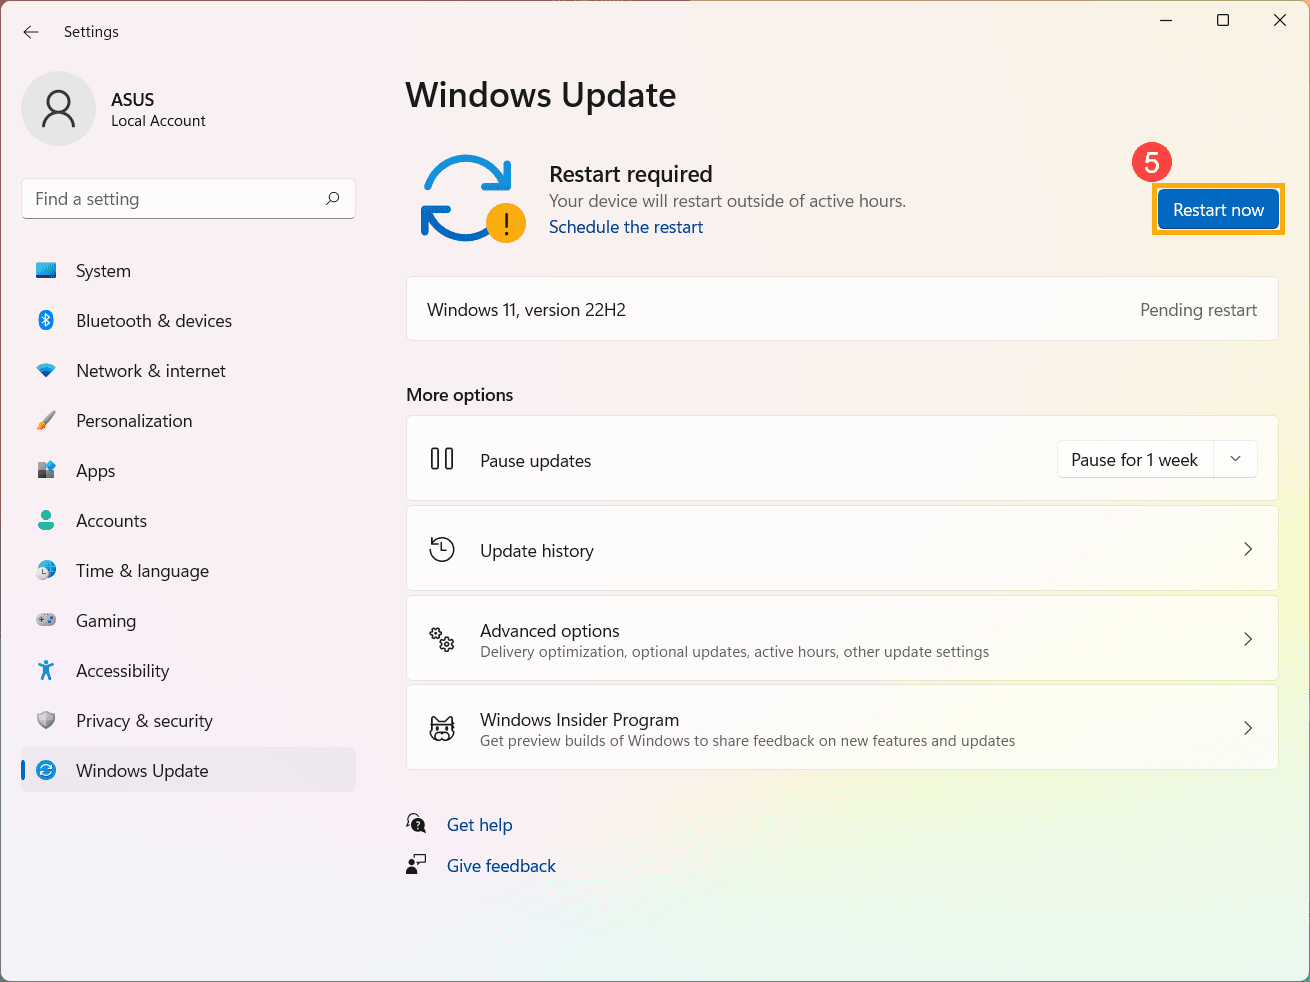Expand Windows Insider Program chevron
The height and width of the screenshot is (982, 1310).
pos(1248,728)
